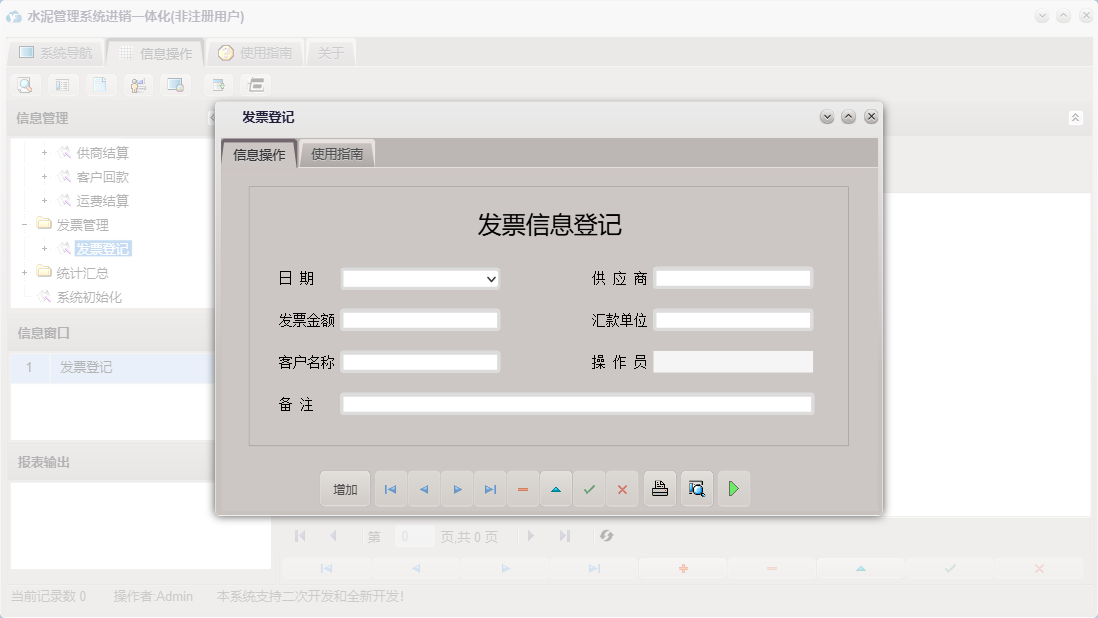Click the next-record arrow in the dialog toolbar
The image size is (1098, 618).
[x=456, y=489]
